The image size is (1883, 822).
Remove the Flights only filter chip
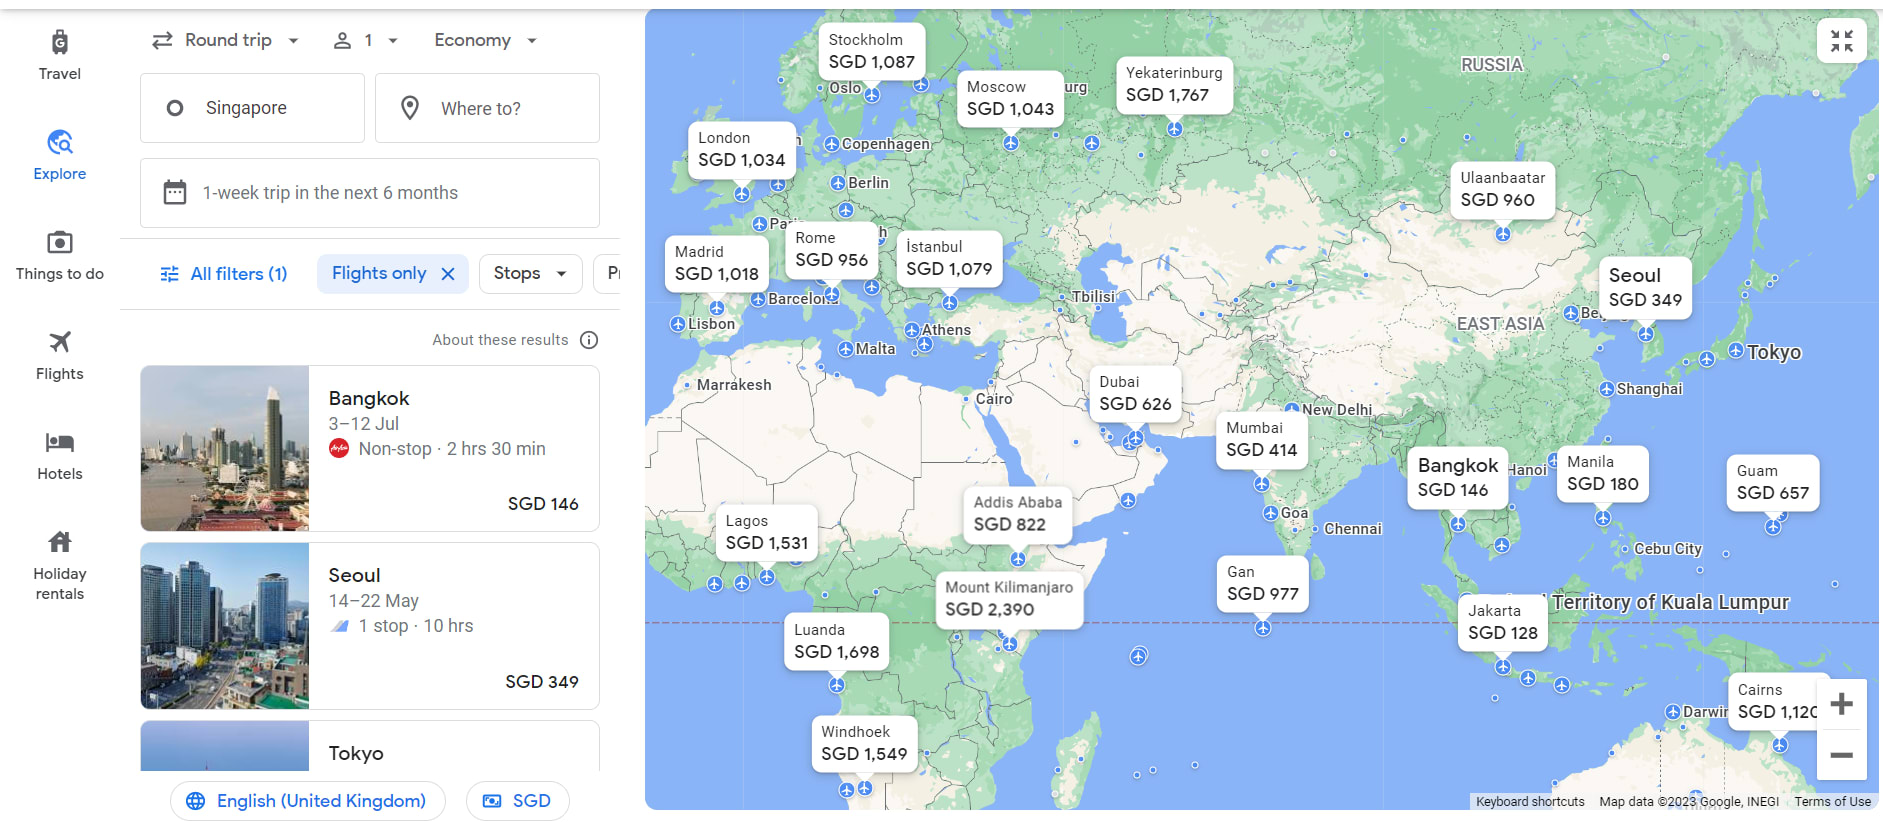tap(448, 274)
